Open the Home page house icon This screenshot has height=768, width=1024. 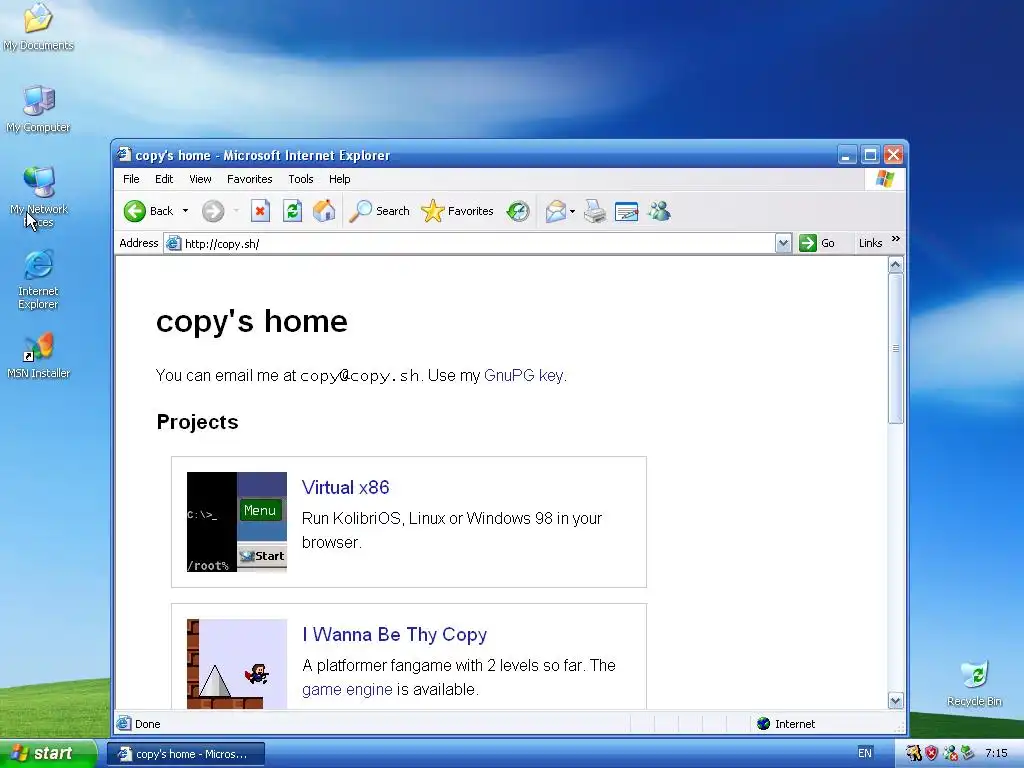coord(324,211)
